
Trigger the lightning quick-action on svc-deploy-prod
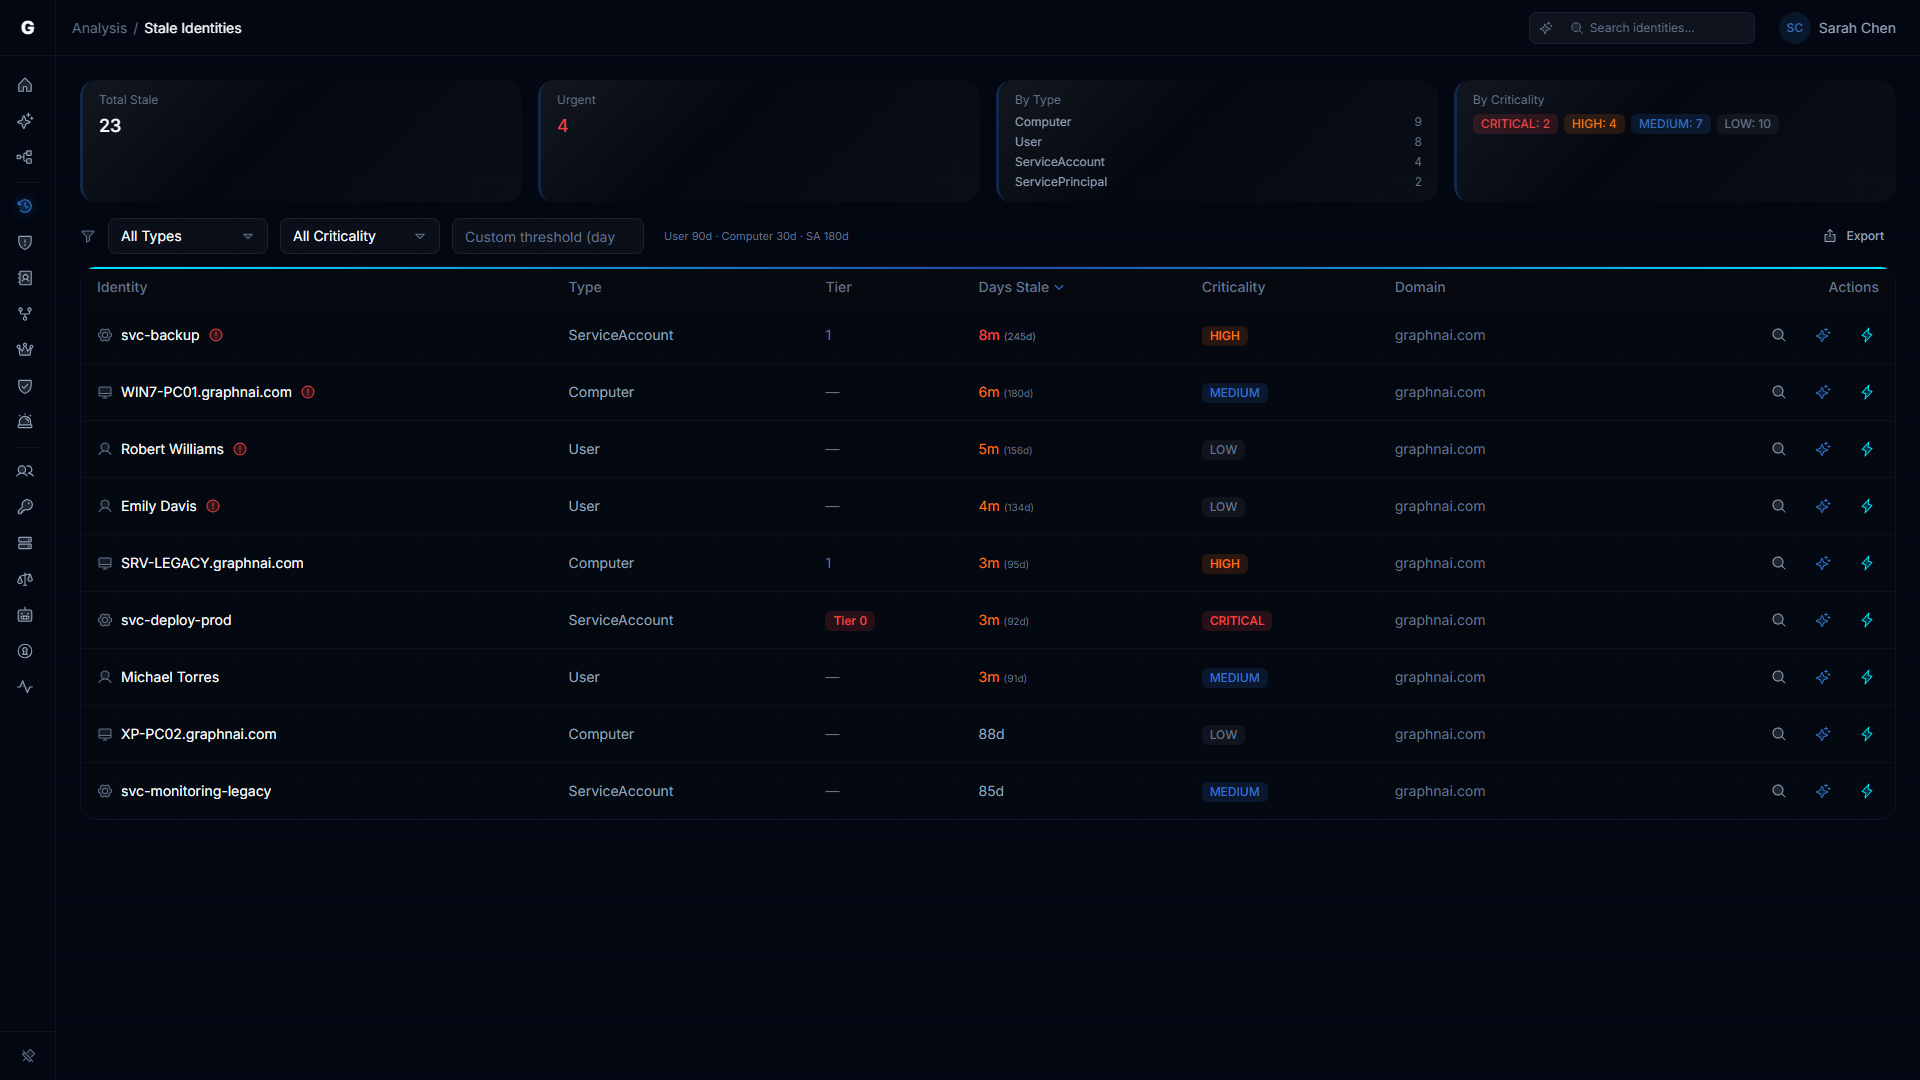coord(1868,620)
